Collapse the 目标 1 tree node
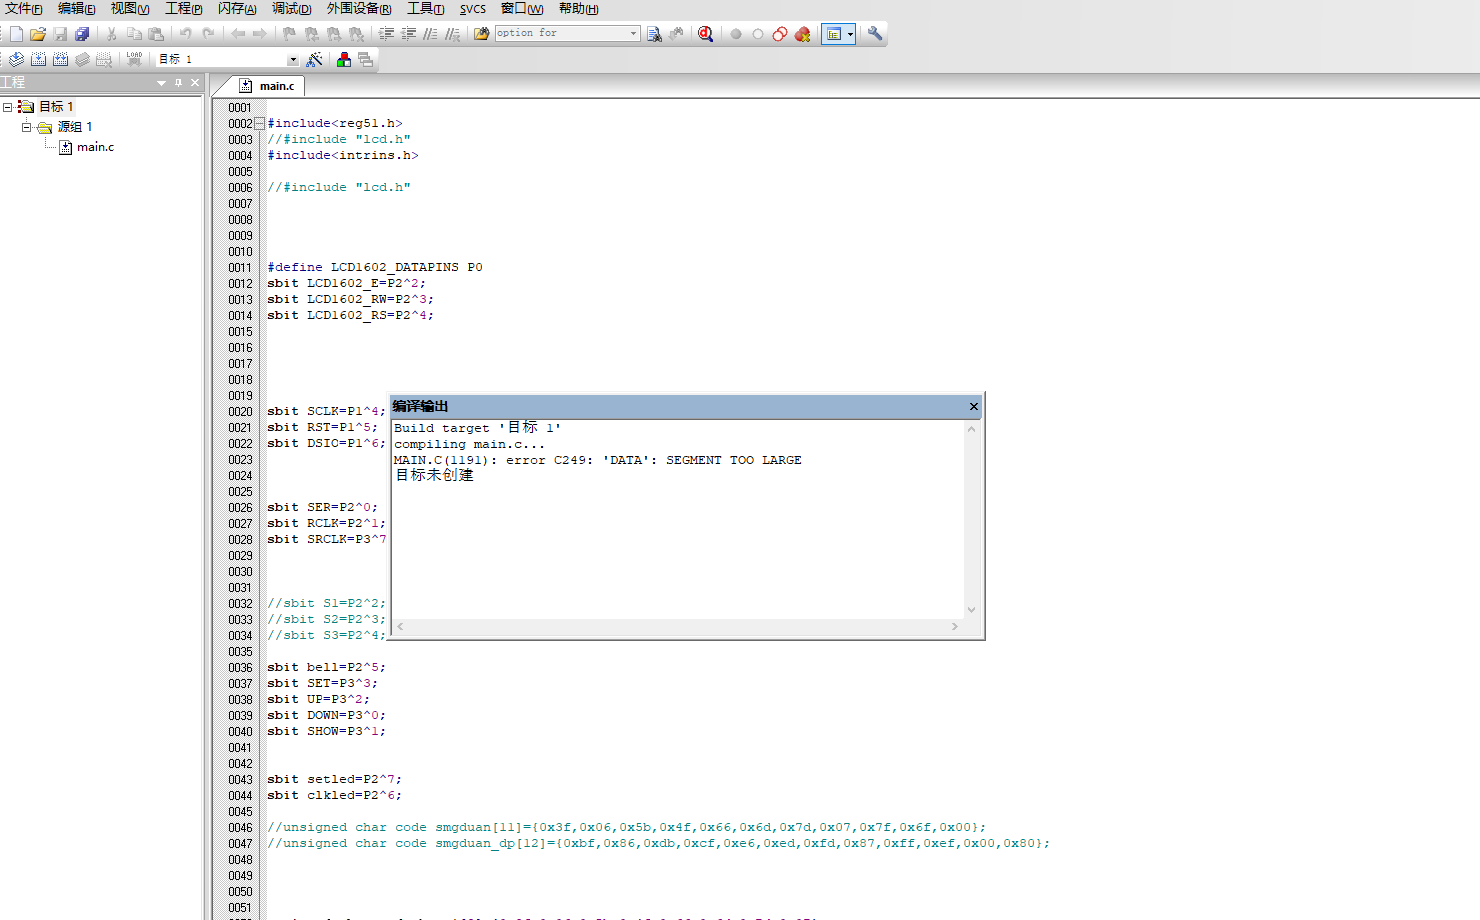This screenshot has height=920, width=1480. coord(7,107)
